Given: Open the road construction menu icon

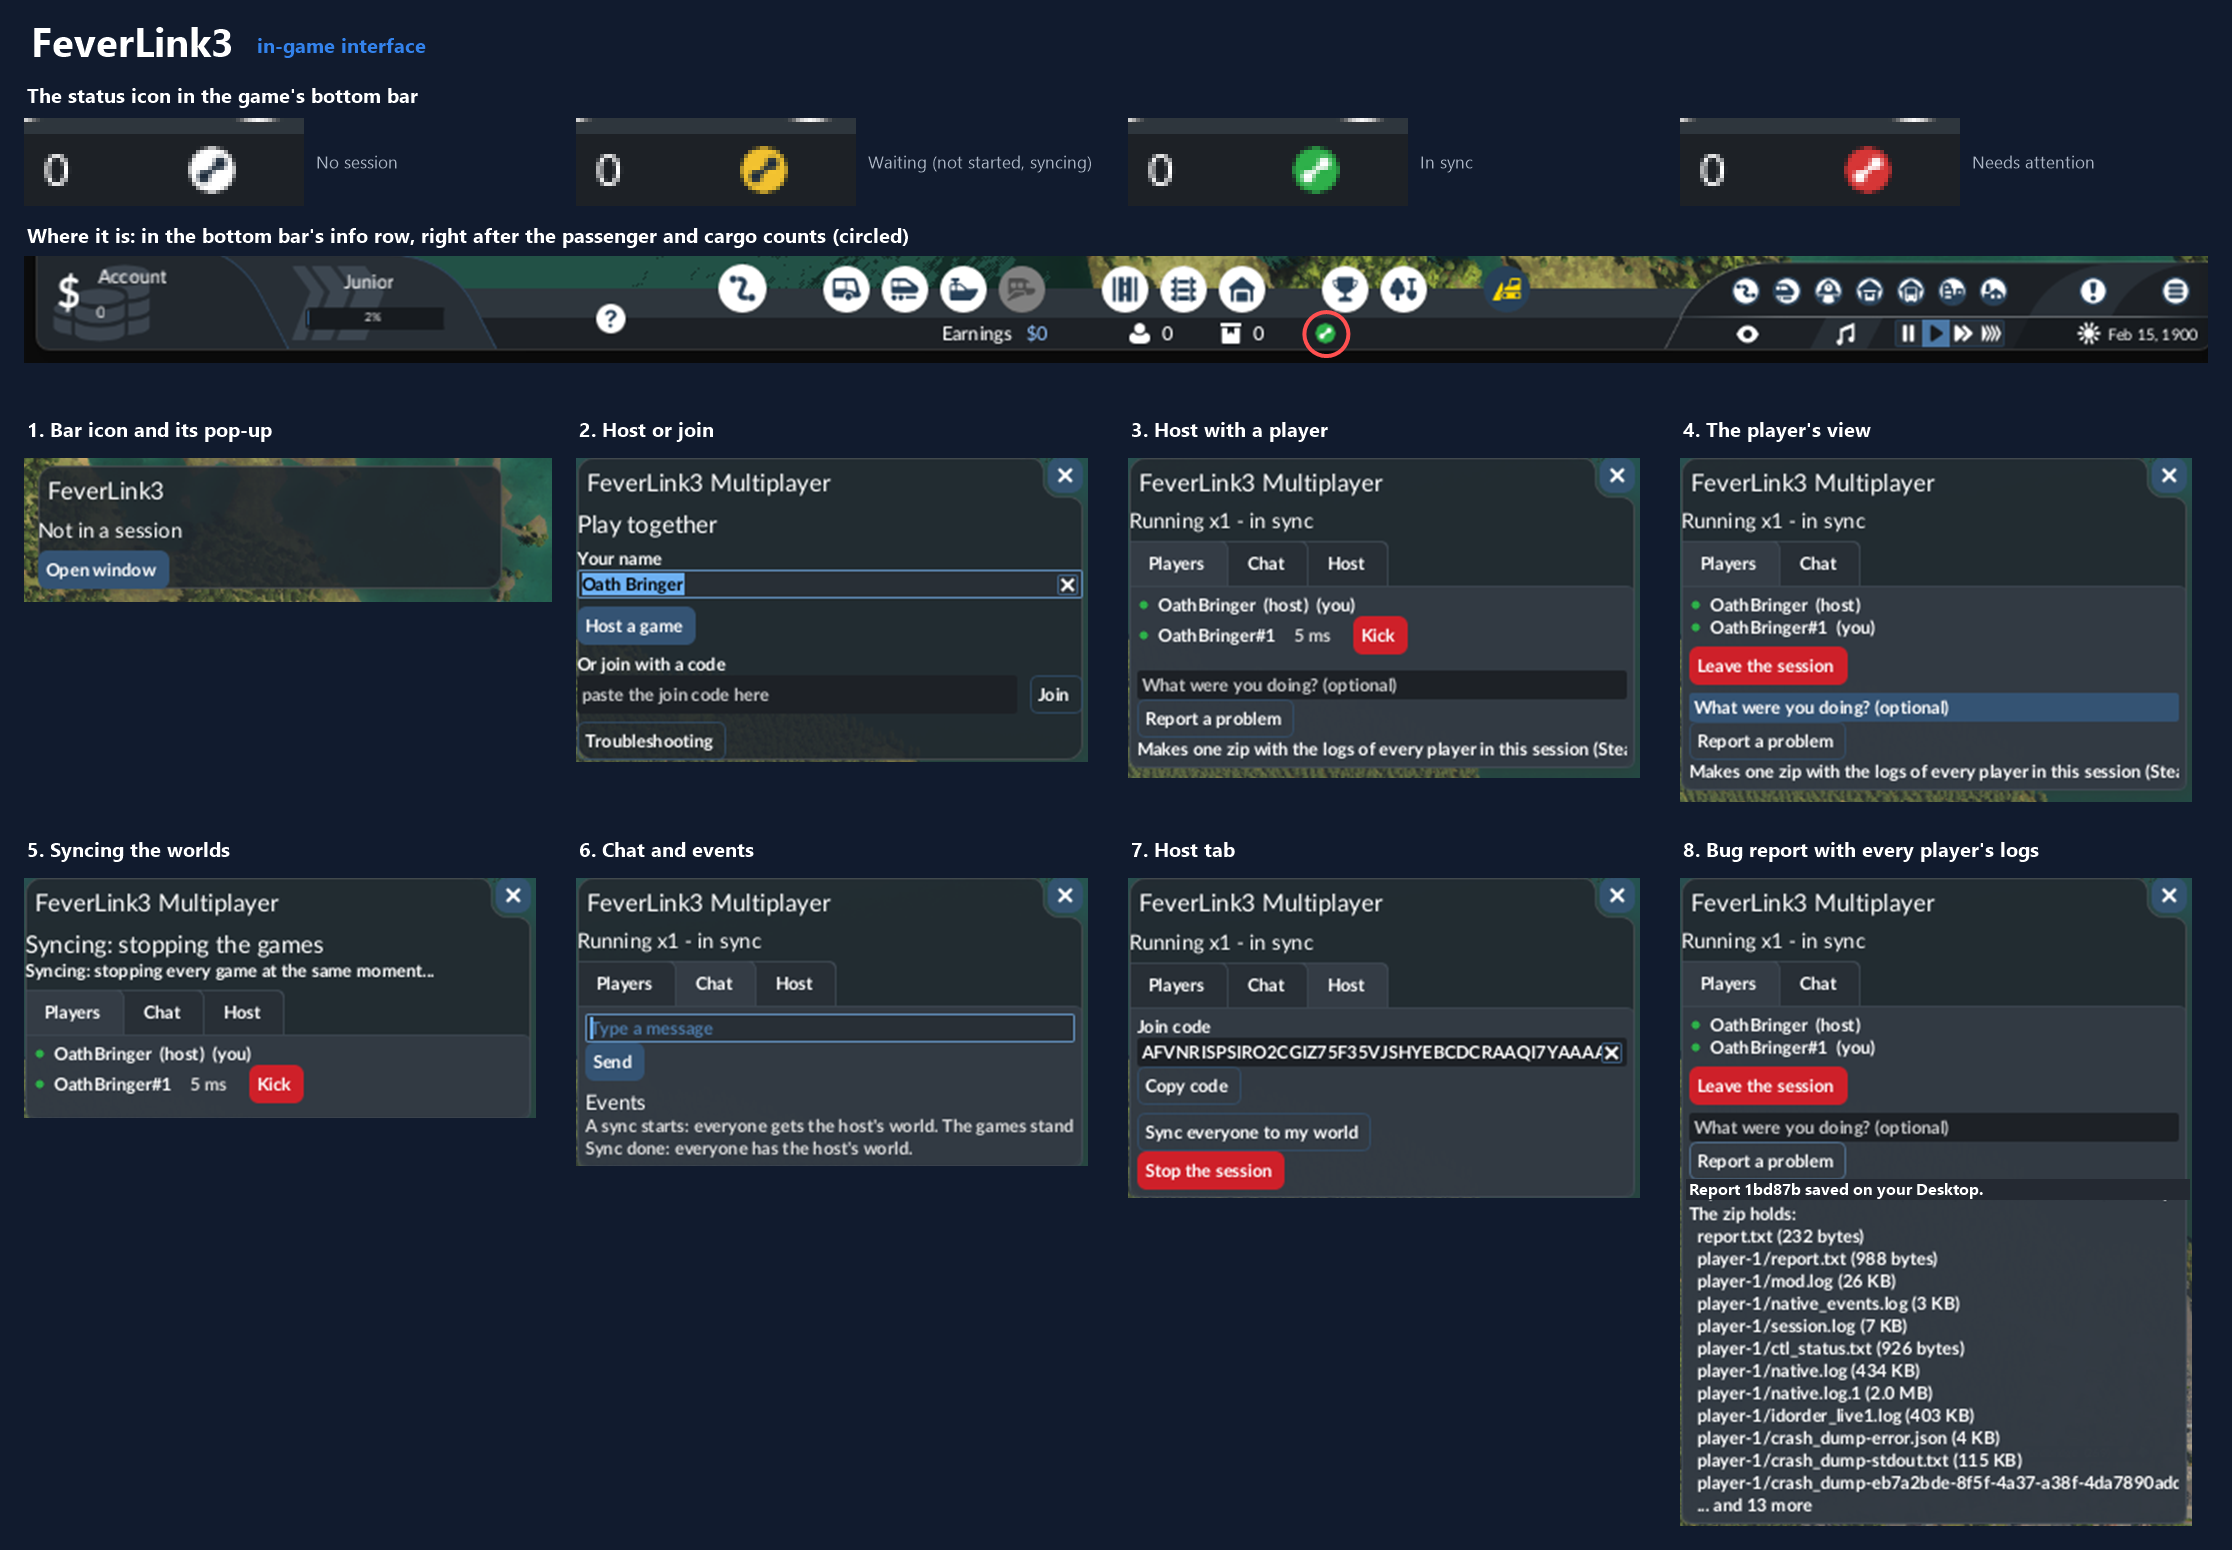Looking at the screenshot, I should (1125, 290).
